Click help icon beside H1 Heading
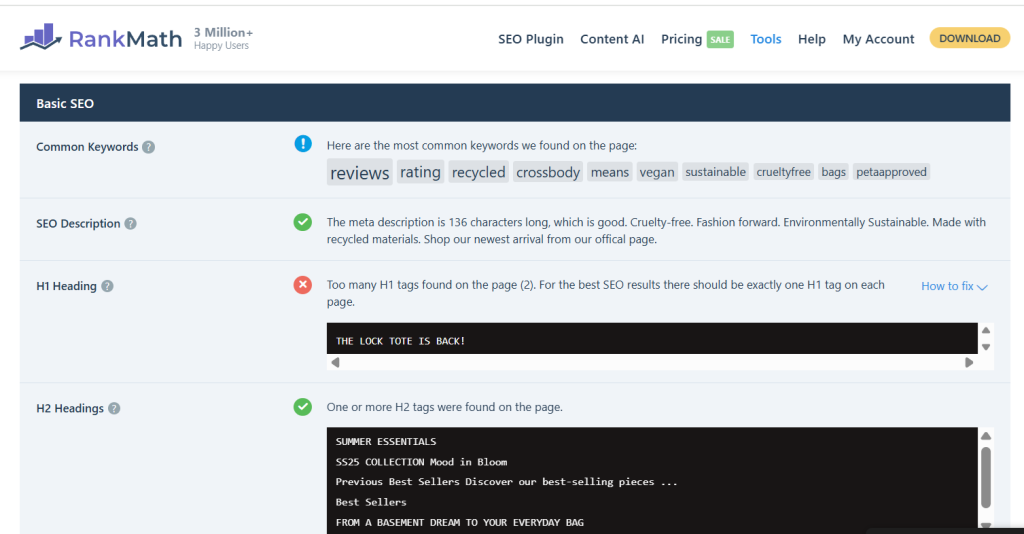 point(107,286)
